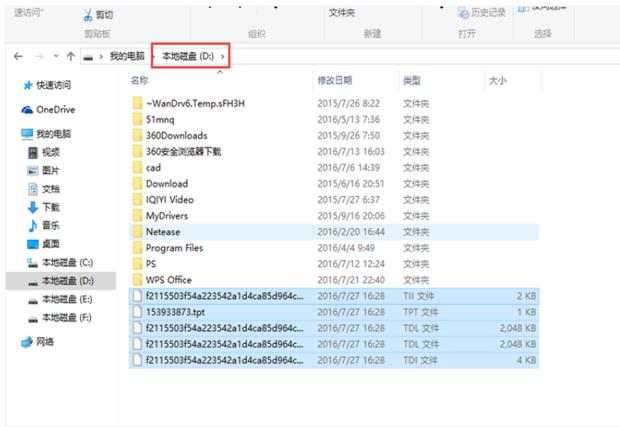Click 我的电脑 in the address breadcrumb
This screenshot has height=427, width=620.
point(126,56)
